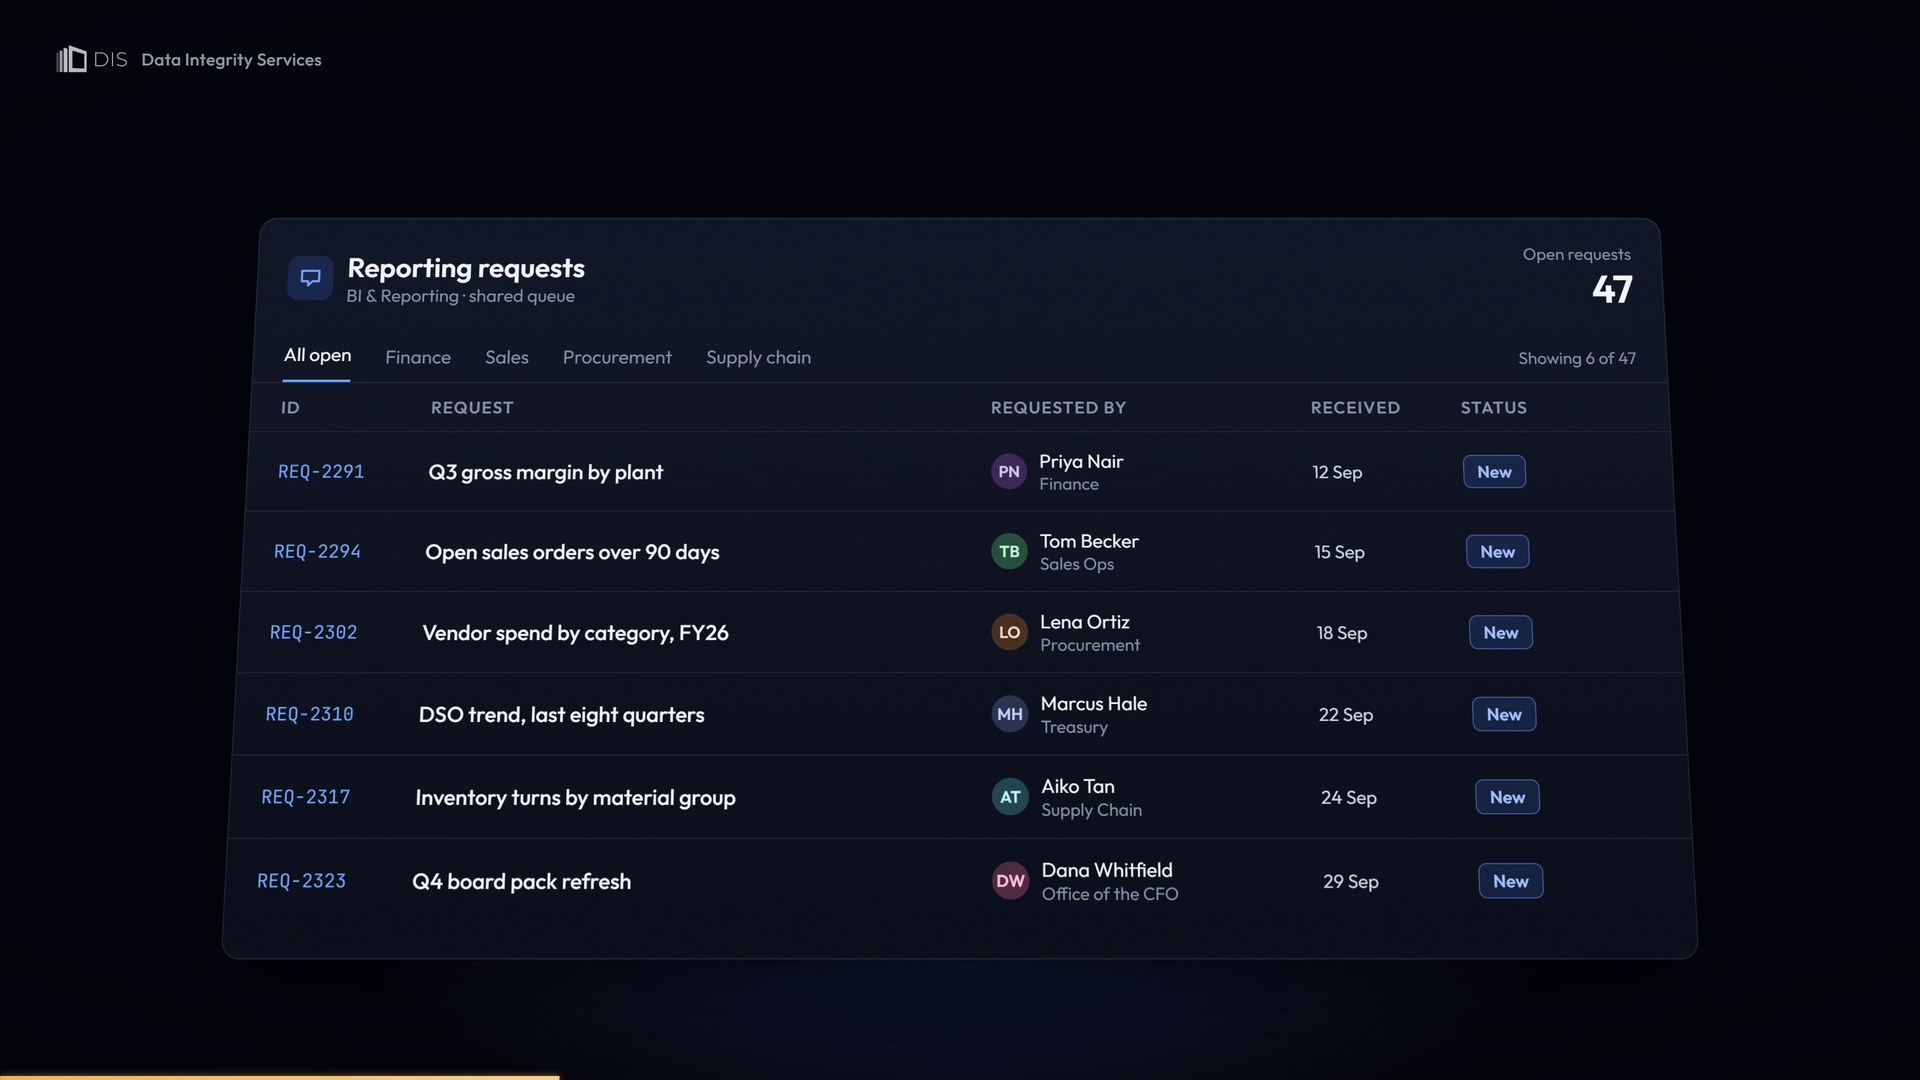This screenshot has width=1920, height=1080.
Task: Open request link REQ-2323
Action: [x=301, y=882]
